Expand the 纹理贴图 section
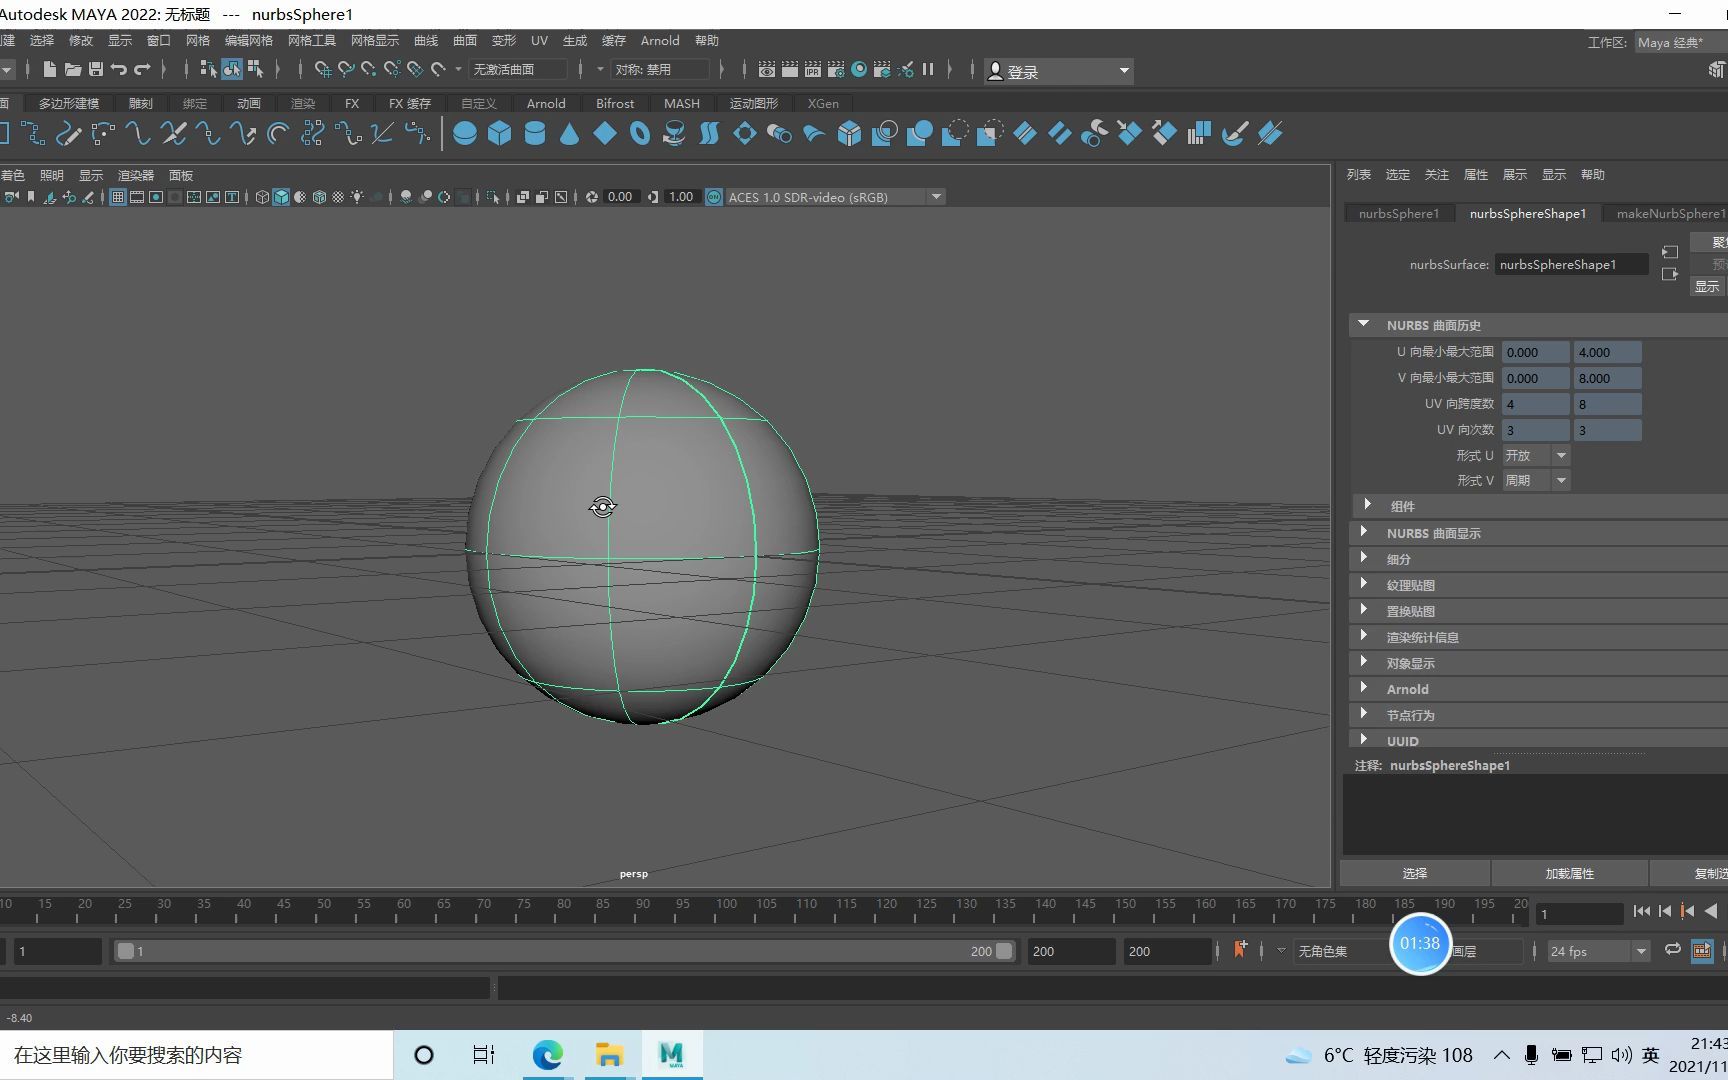The height and width of the screenshot is (1080, 1728). click(x=1363, y=584)
